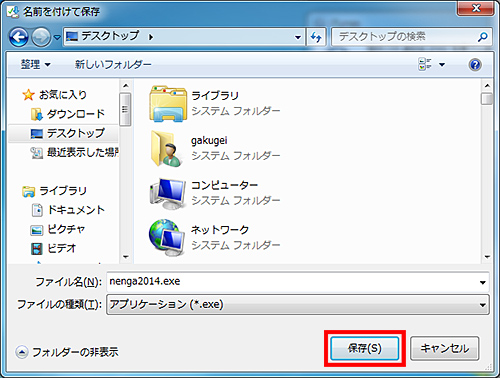Select デスクトップ in the sidebar
Viewport: 500px width, 378px height.
(76, 133)
